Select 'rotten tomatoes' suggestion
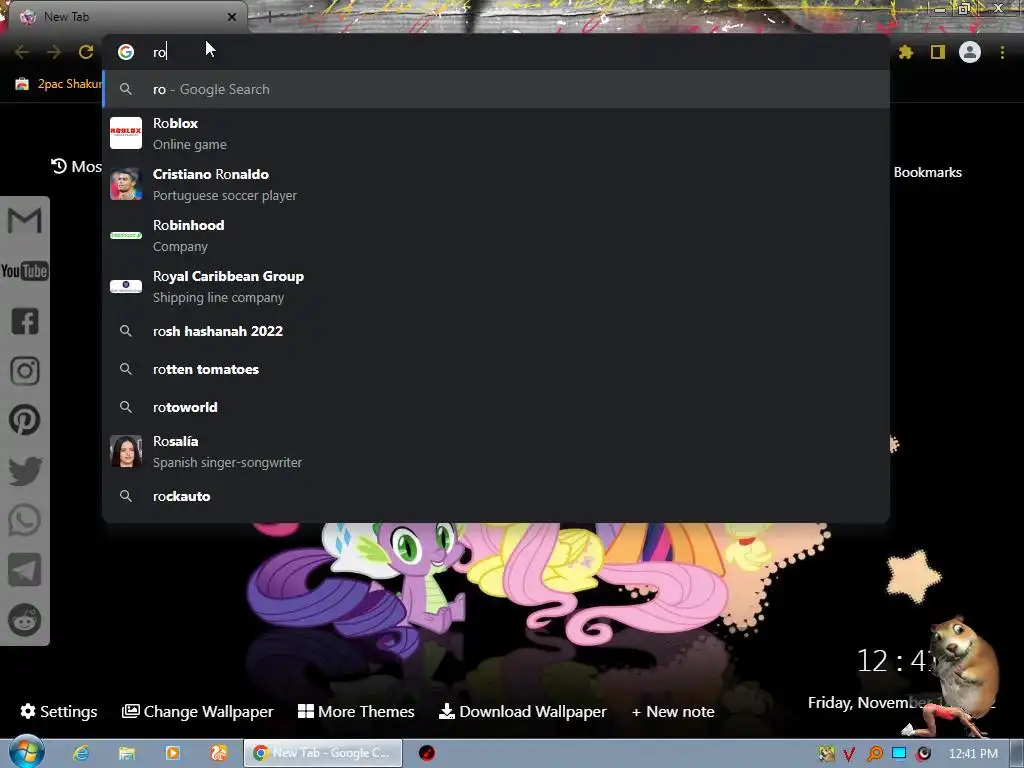The height and width of the screenshot is (768, 1024). coord(496,369)
